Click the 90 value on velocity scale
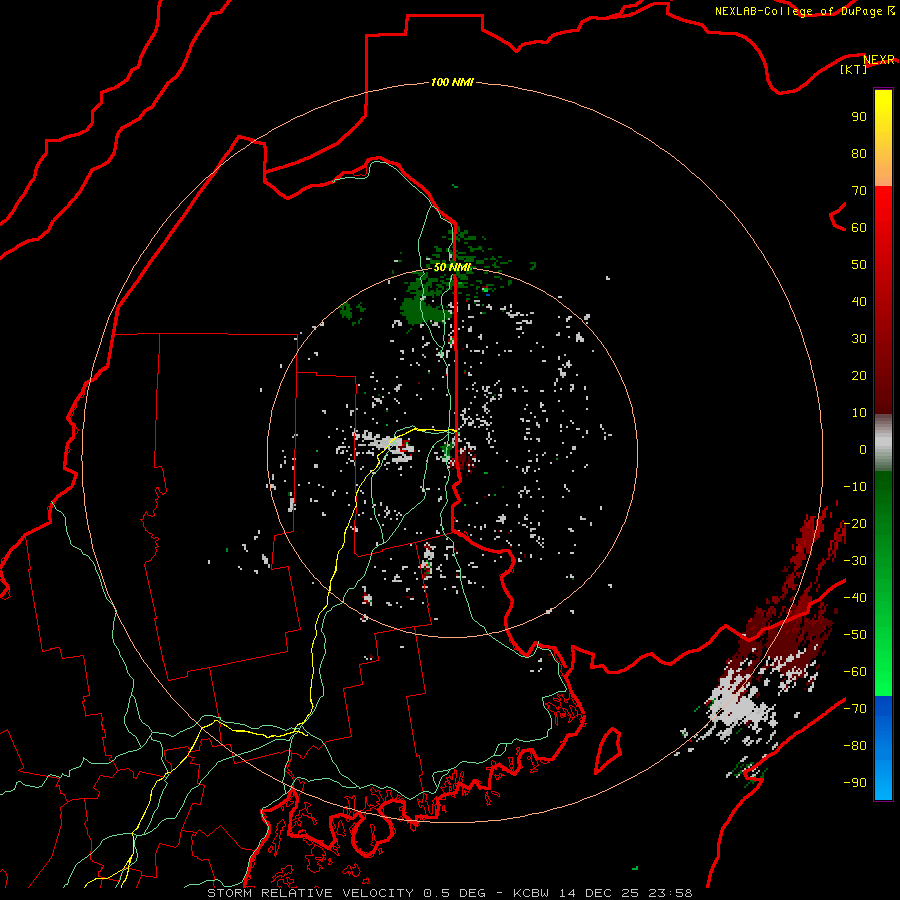This screenshot has width=900, height=900. [859, 117]
